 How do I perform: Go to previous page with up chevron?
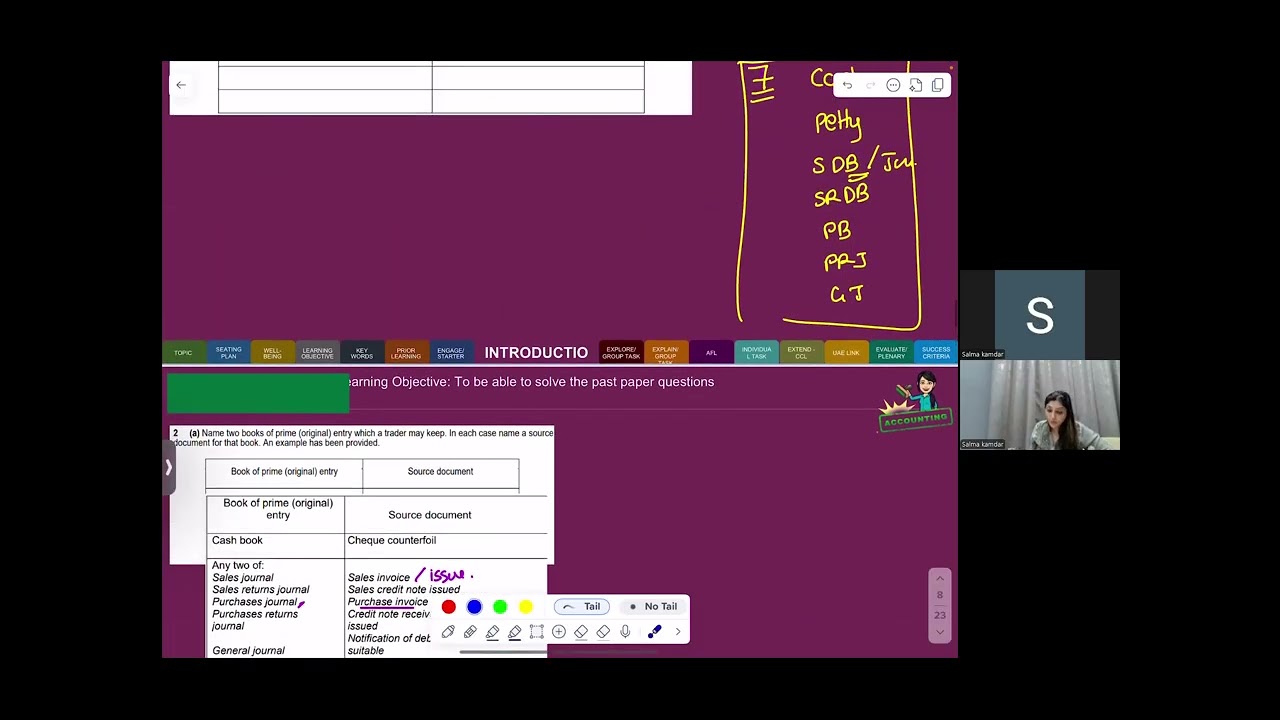tap(939, 578)
